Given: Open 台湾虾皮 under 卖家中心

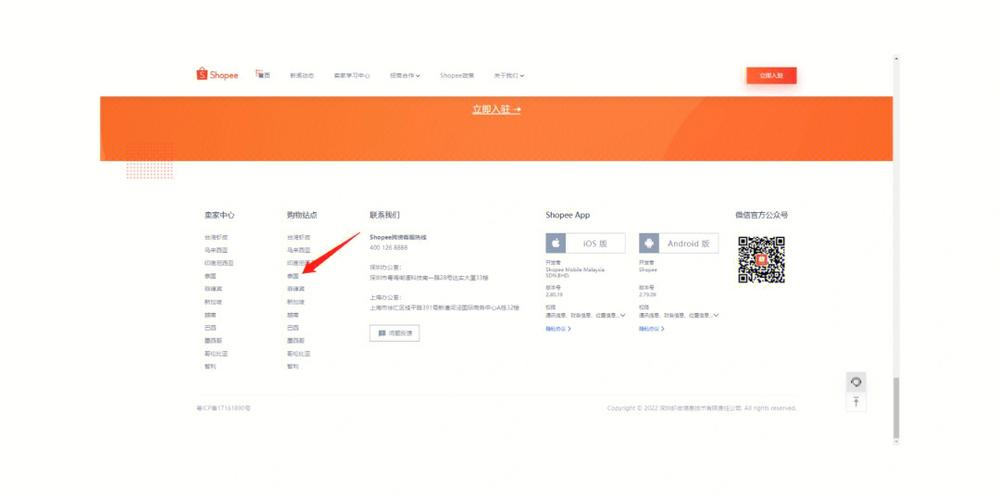Looking at the screenshot, I should (216, 237).
